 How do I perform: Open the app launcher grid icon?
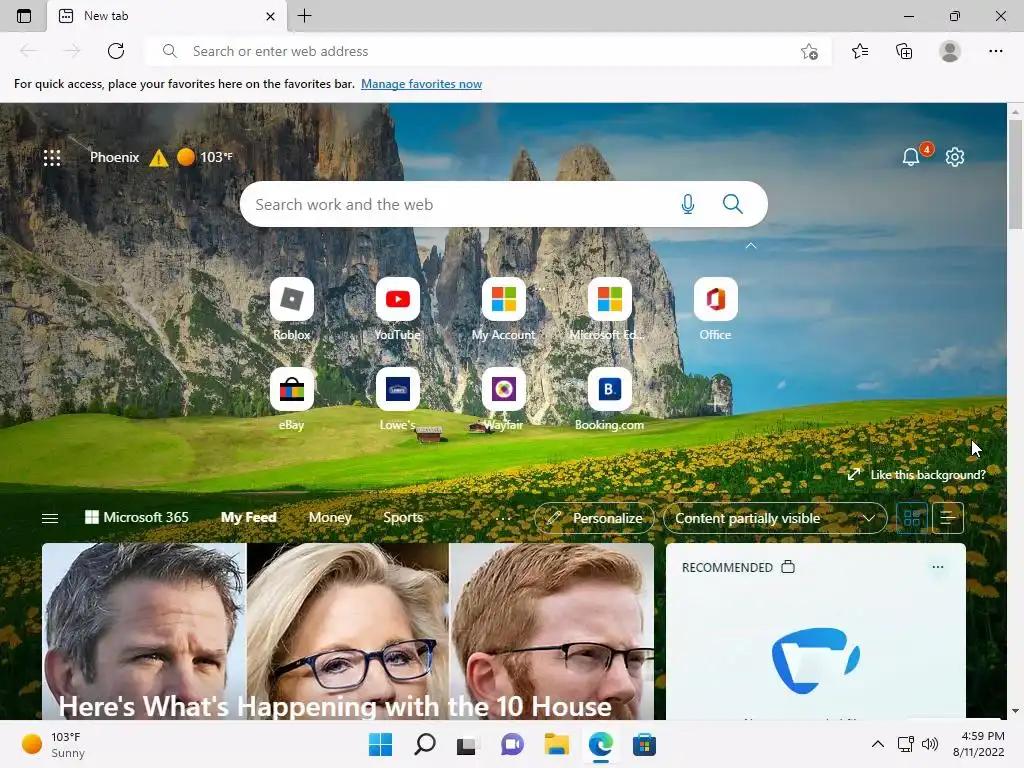click(x=52, y=157)
